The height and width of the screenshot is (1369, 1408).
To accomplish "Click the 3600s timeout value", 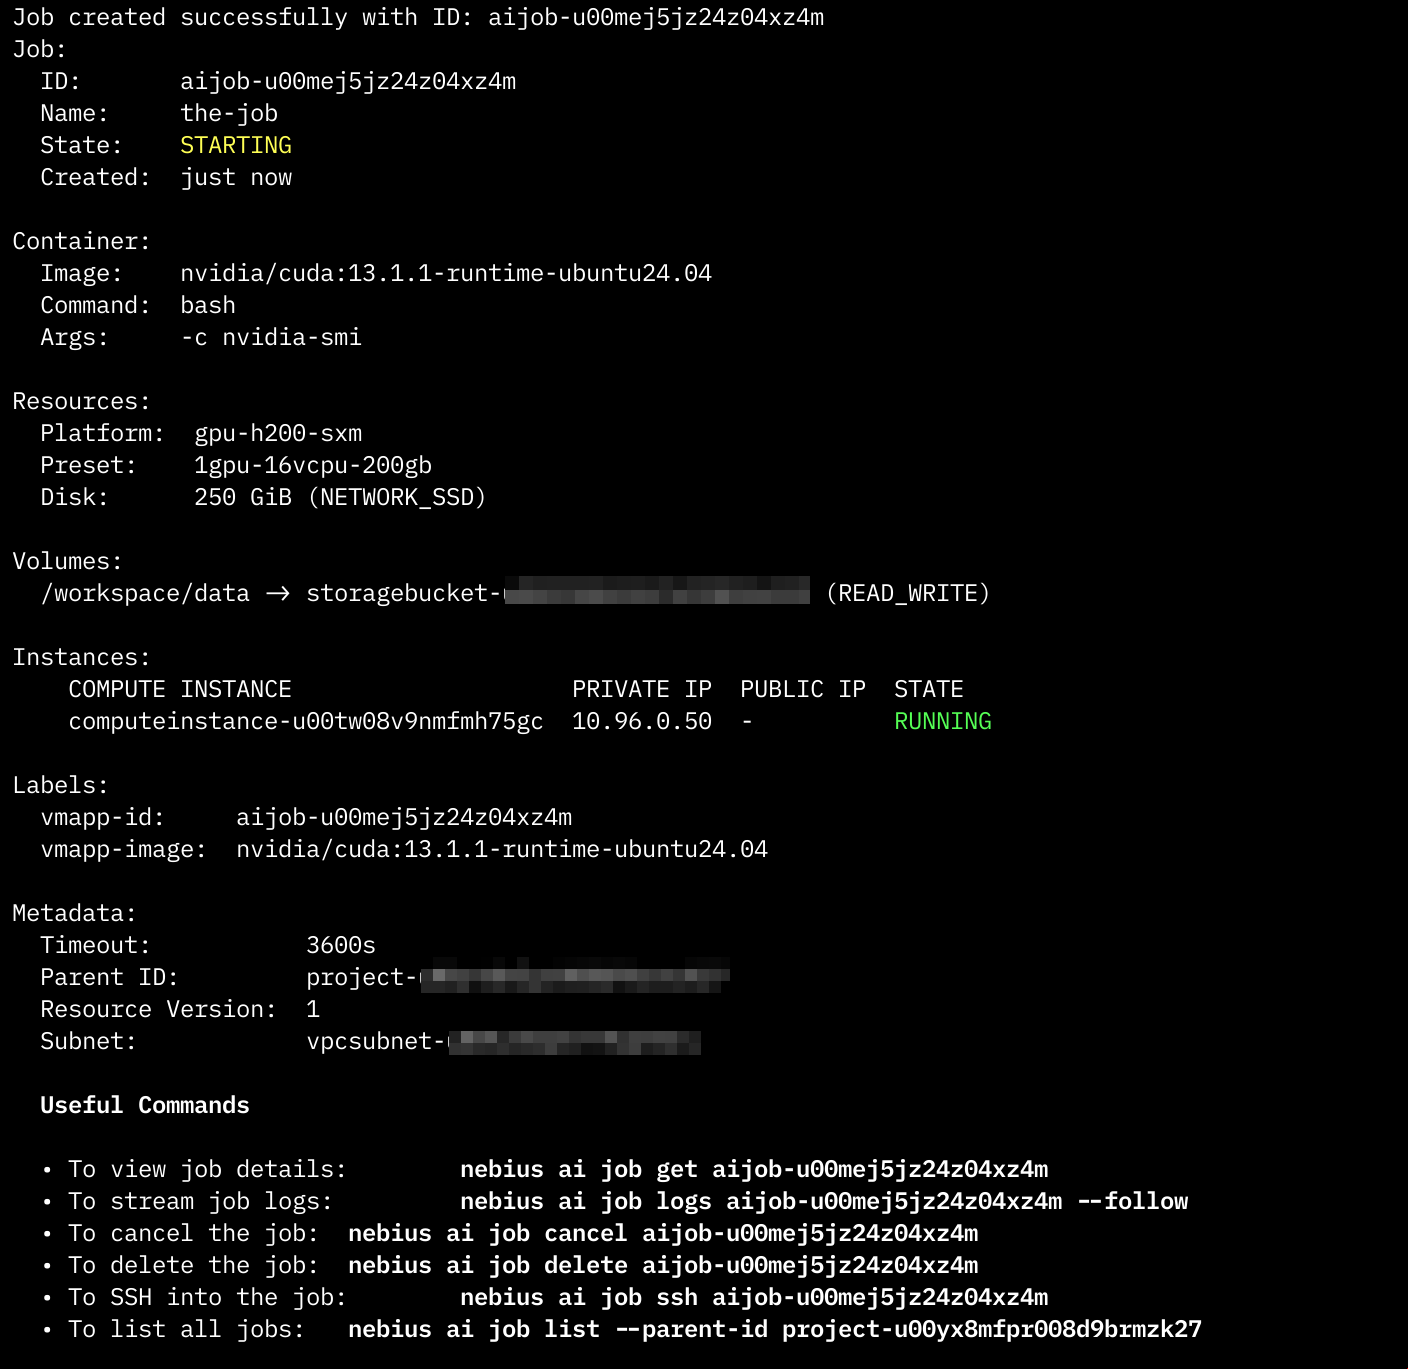I will tap(340, 946).
